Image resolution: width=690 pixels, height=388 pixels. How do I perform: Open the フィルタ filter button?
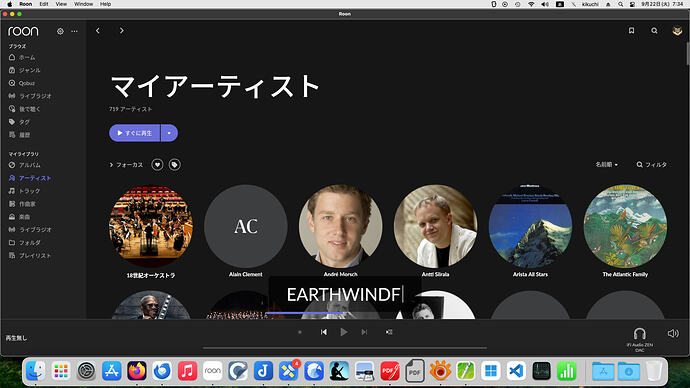tap(652, 165)
